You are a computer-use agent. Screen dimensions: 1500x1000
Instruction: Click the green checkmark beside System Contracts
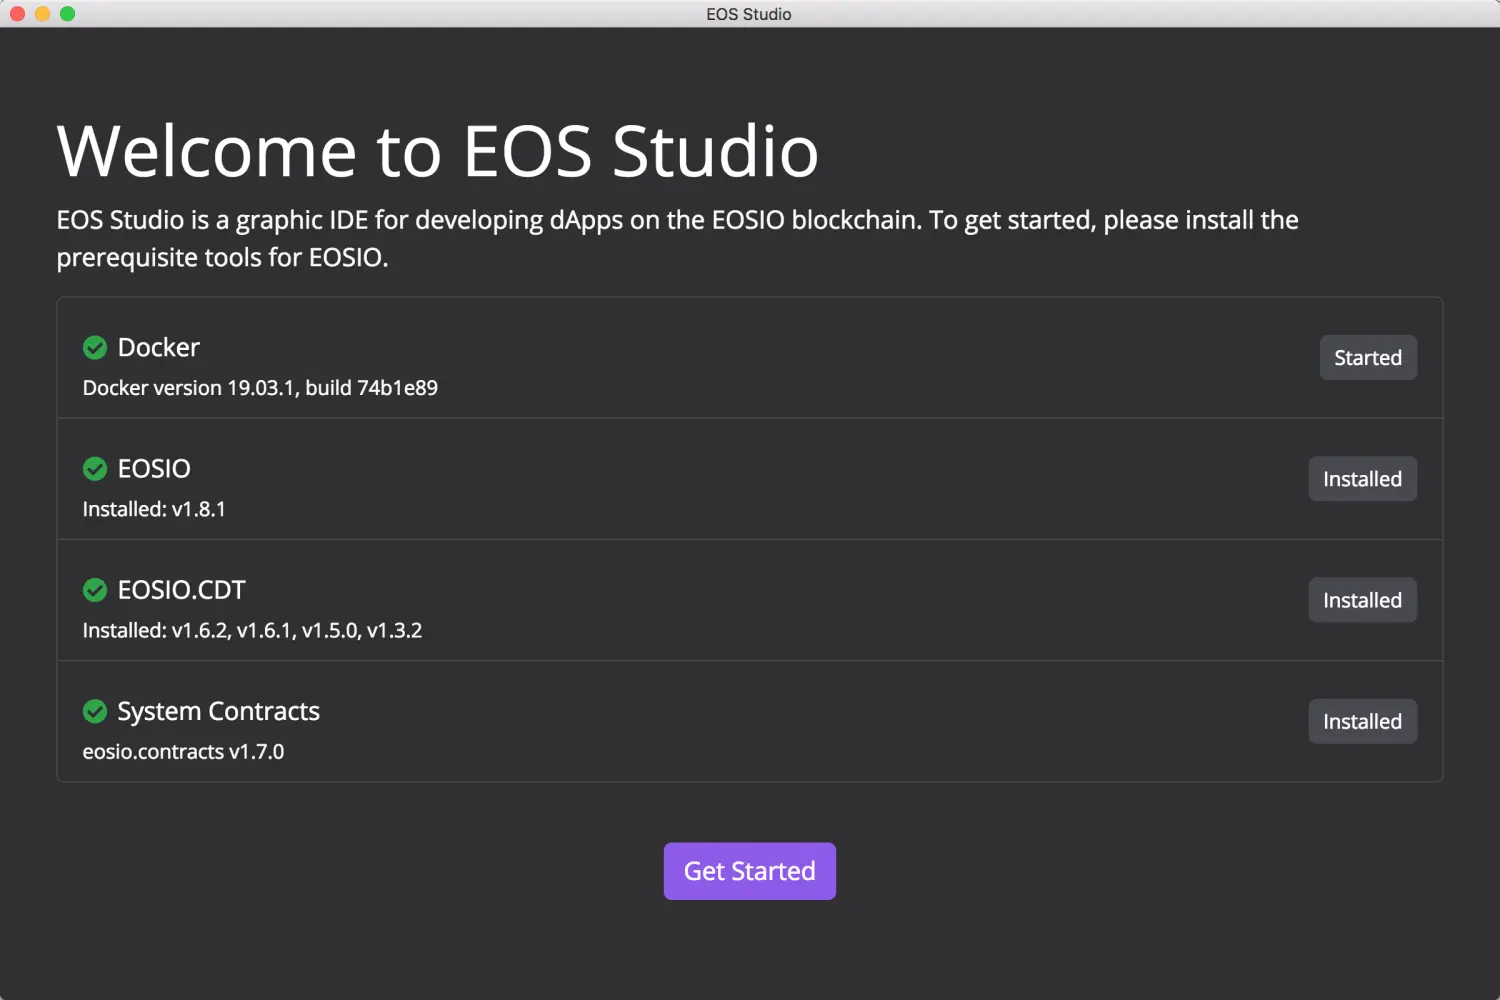point(95,711)
